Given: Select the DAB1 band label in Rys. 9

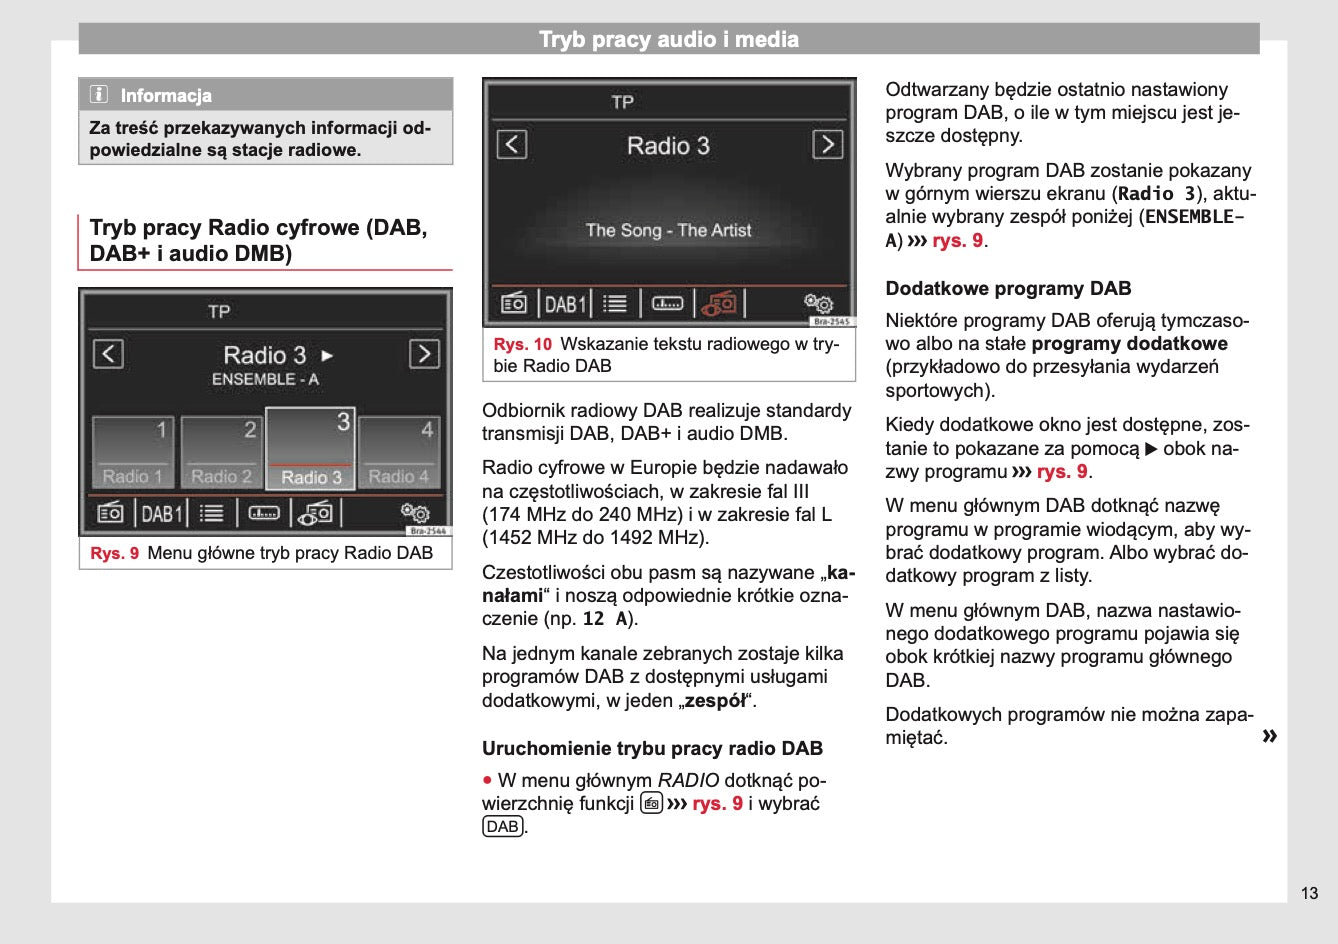Looking at the screenshot, I should click(x=162, y=514).
